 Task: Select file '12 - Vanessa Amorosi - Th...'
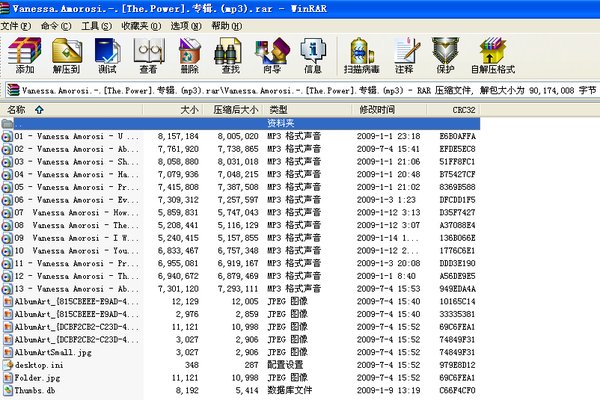[x=240, y=276]
